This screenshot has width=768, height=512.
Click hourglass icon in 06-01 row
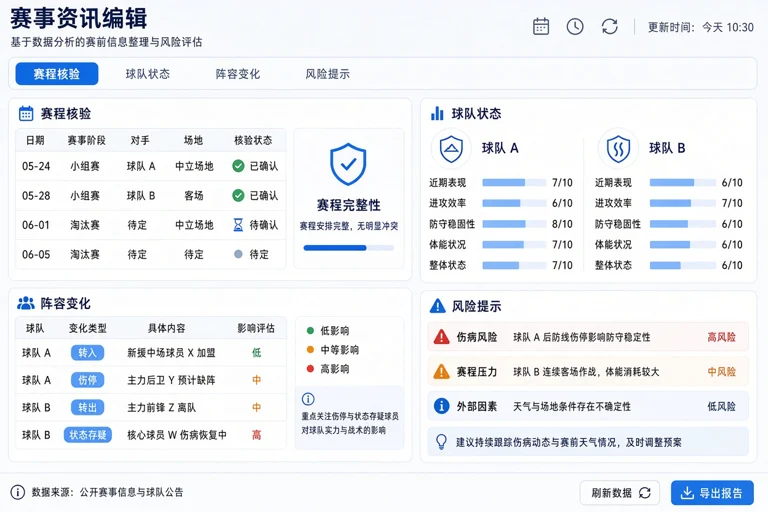click(x=238, y=225)
